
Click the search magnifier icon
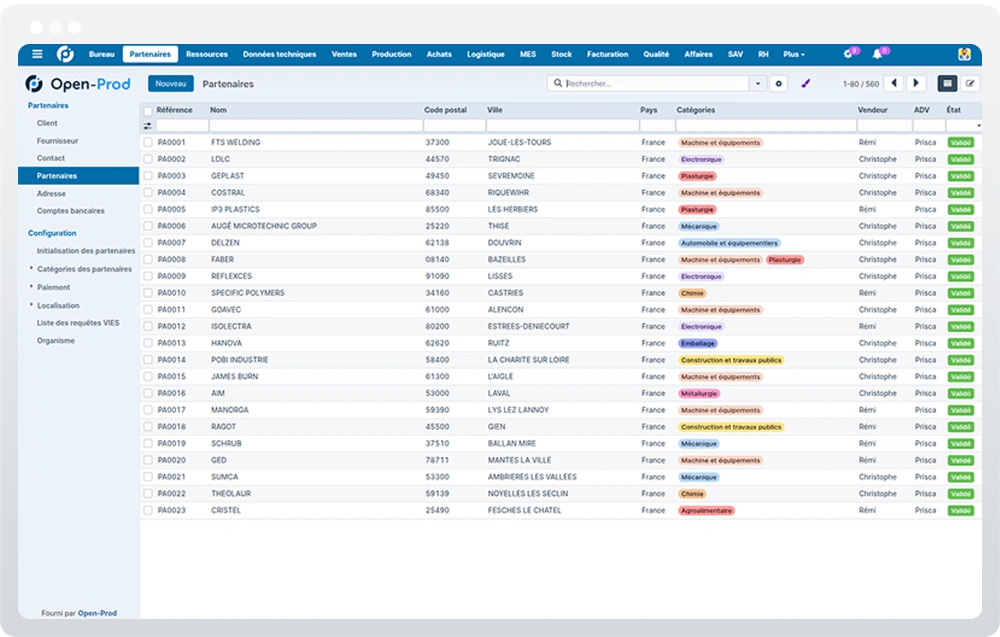click(x=558, y=84)
